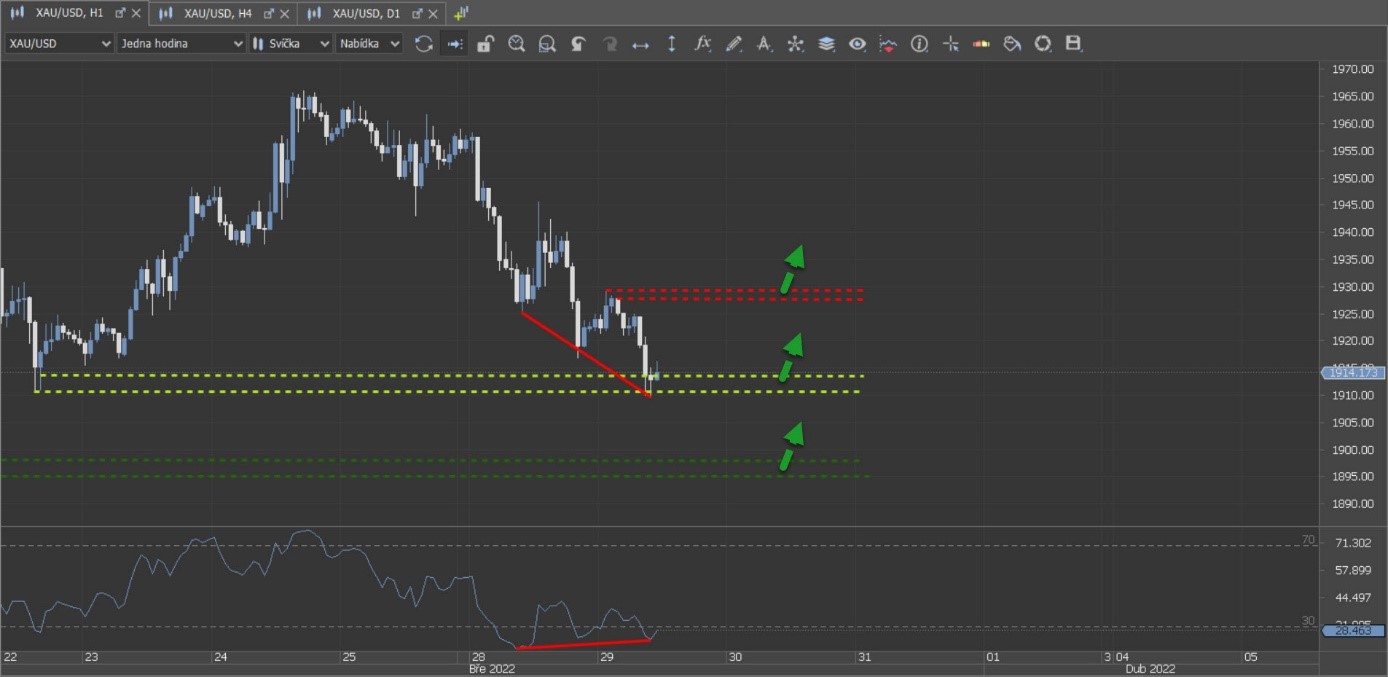
Task: Open the info circle icon
Action: 919,44
